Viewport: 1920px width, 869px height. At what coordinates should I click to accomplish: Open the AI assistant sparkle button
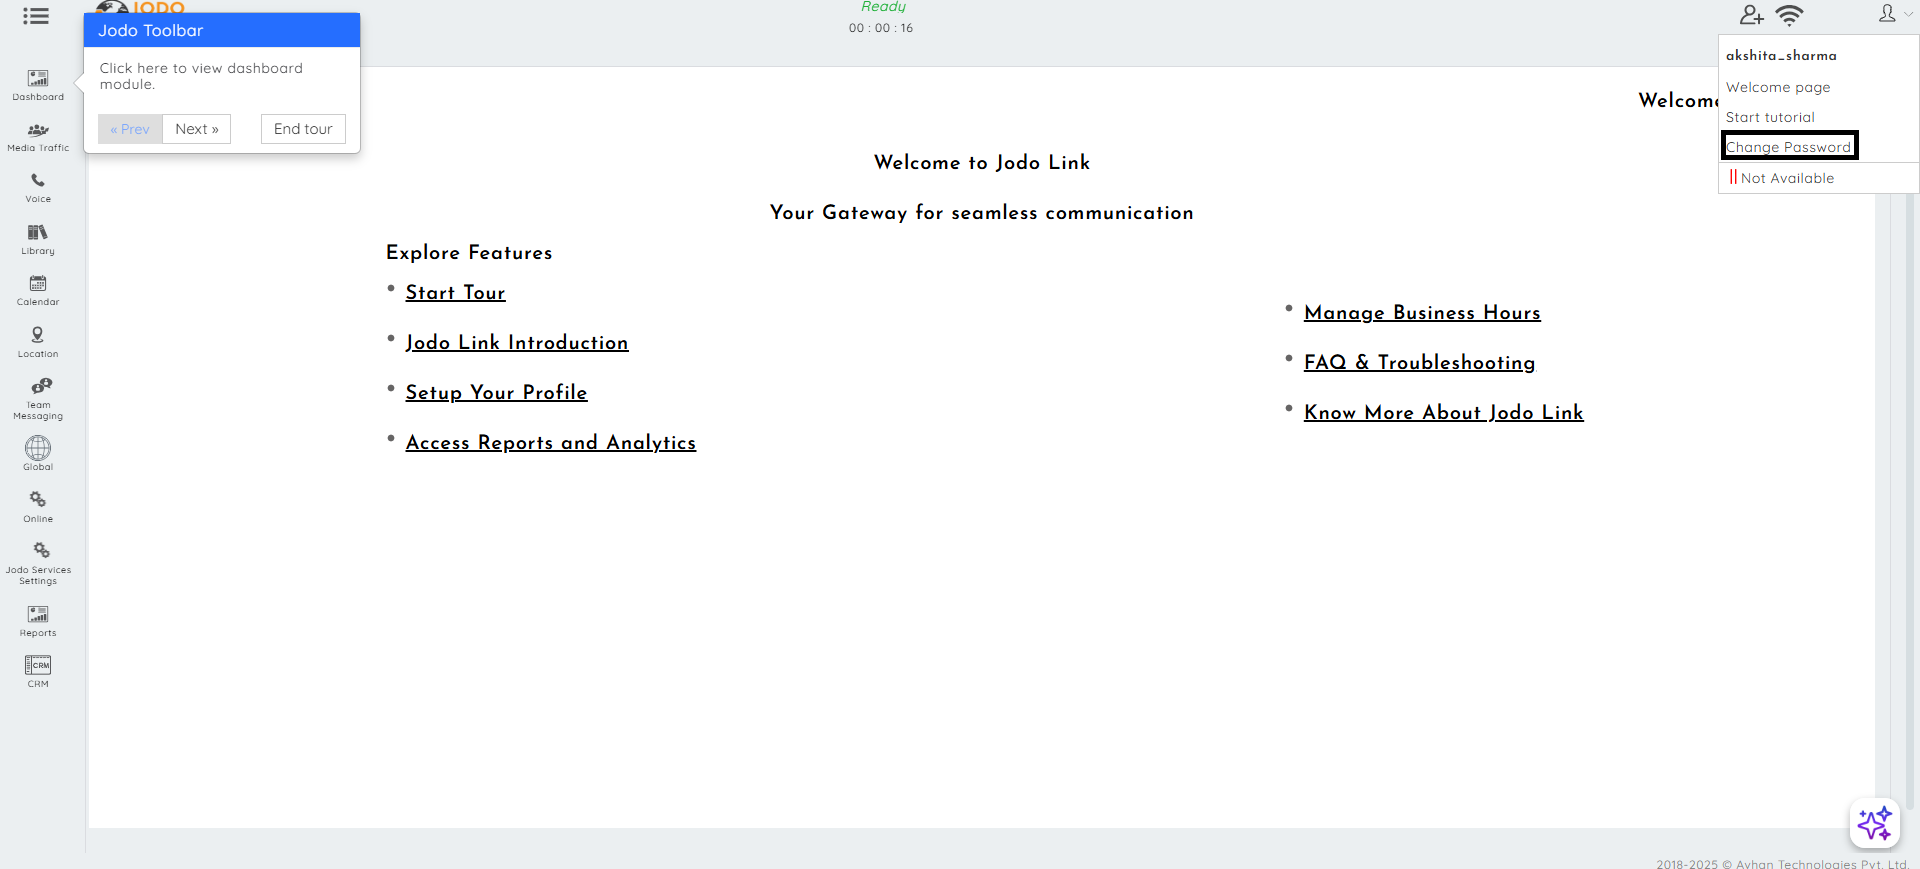1875,824
